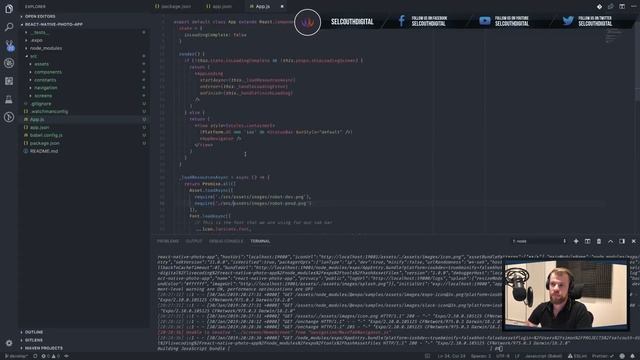The image size is (640, 360).
Task: Open the Test flask view in the activity bar
Action: (9, 99)
